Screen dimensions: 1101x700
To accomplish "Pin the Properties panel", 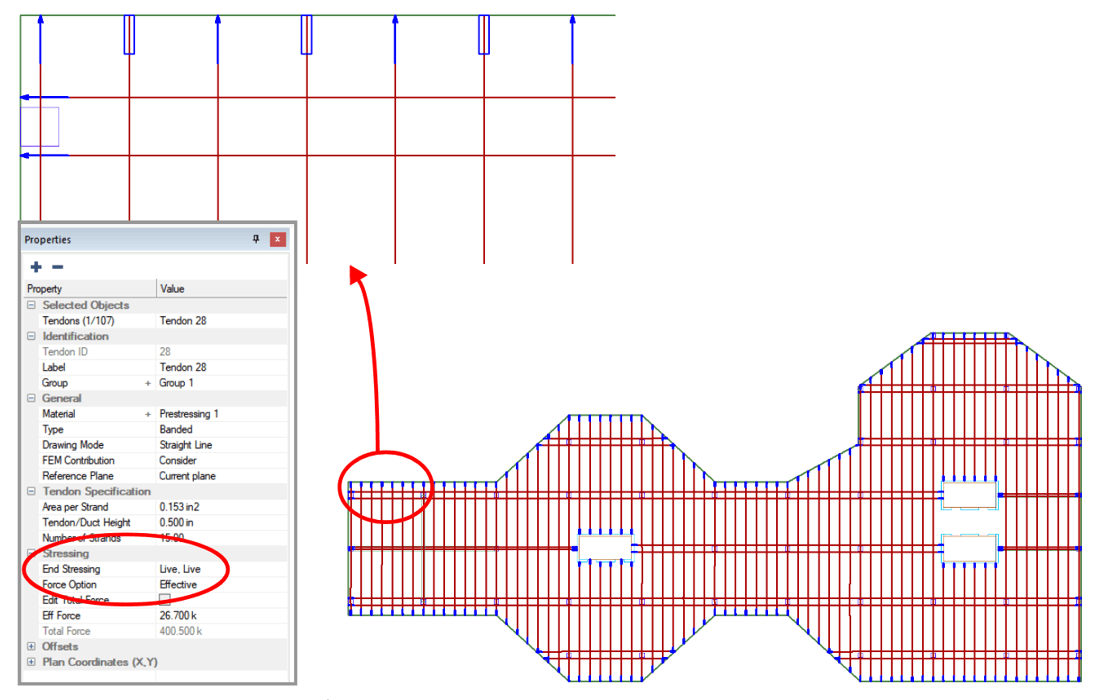I will (256, 240).
